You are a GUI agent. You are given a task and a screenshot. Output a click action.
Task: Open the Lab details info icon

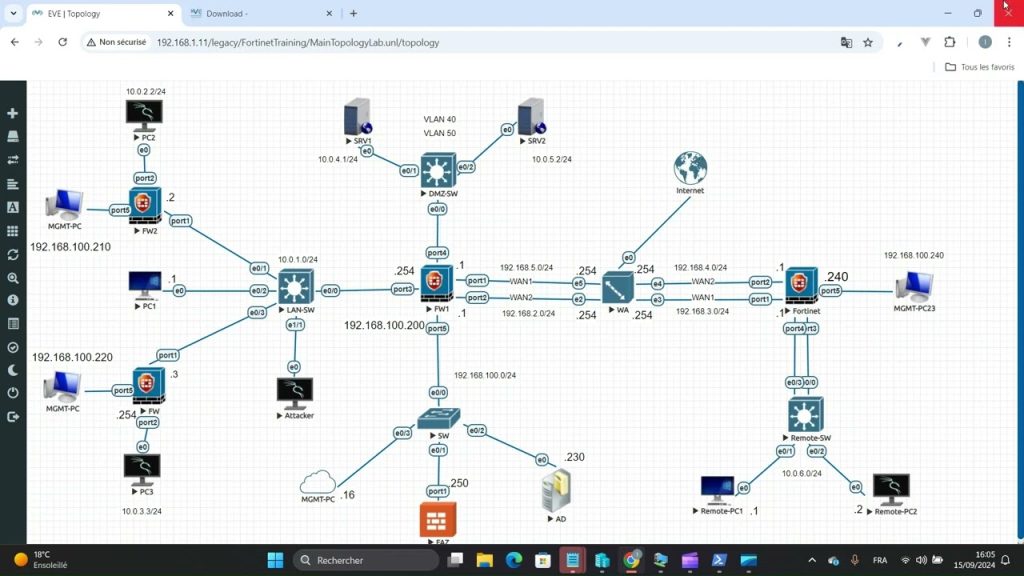click(x=13, y=300)
